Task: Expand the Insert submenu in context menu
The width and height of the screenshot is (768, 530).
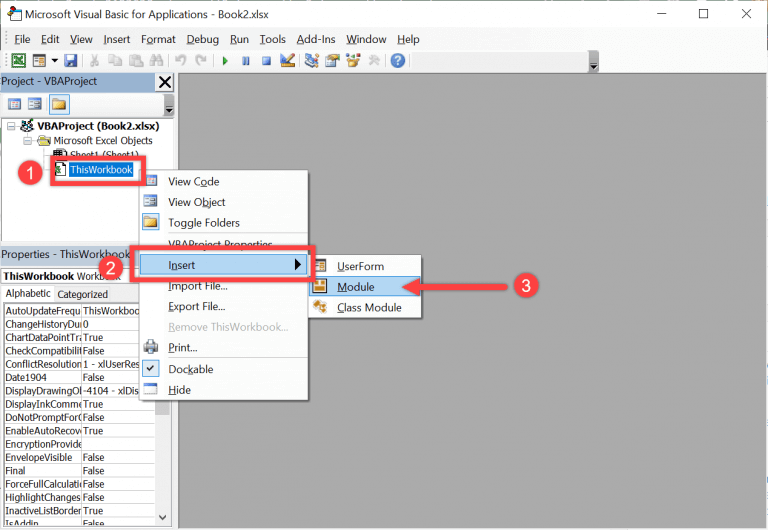Action: click(x=224, y=265)
